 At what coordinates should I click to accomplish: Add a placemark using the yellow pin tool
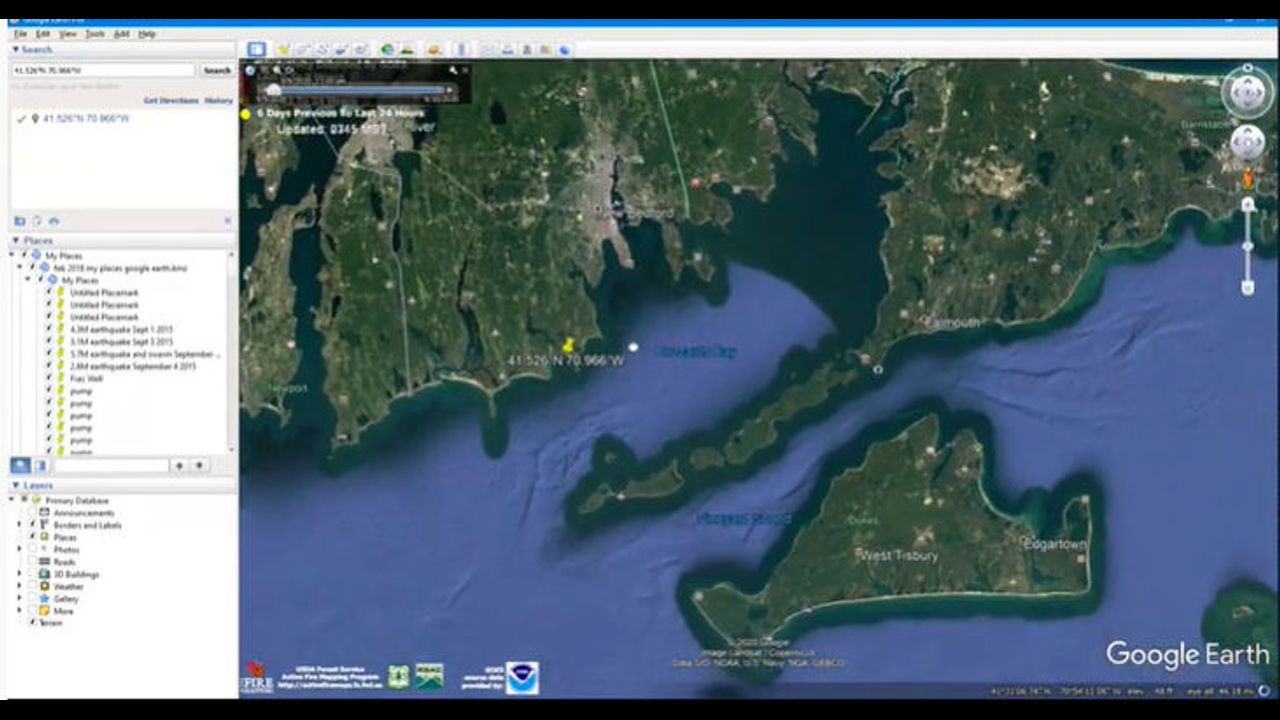tap(283, 49)
